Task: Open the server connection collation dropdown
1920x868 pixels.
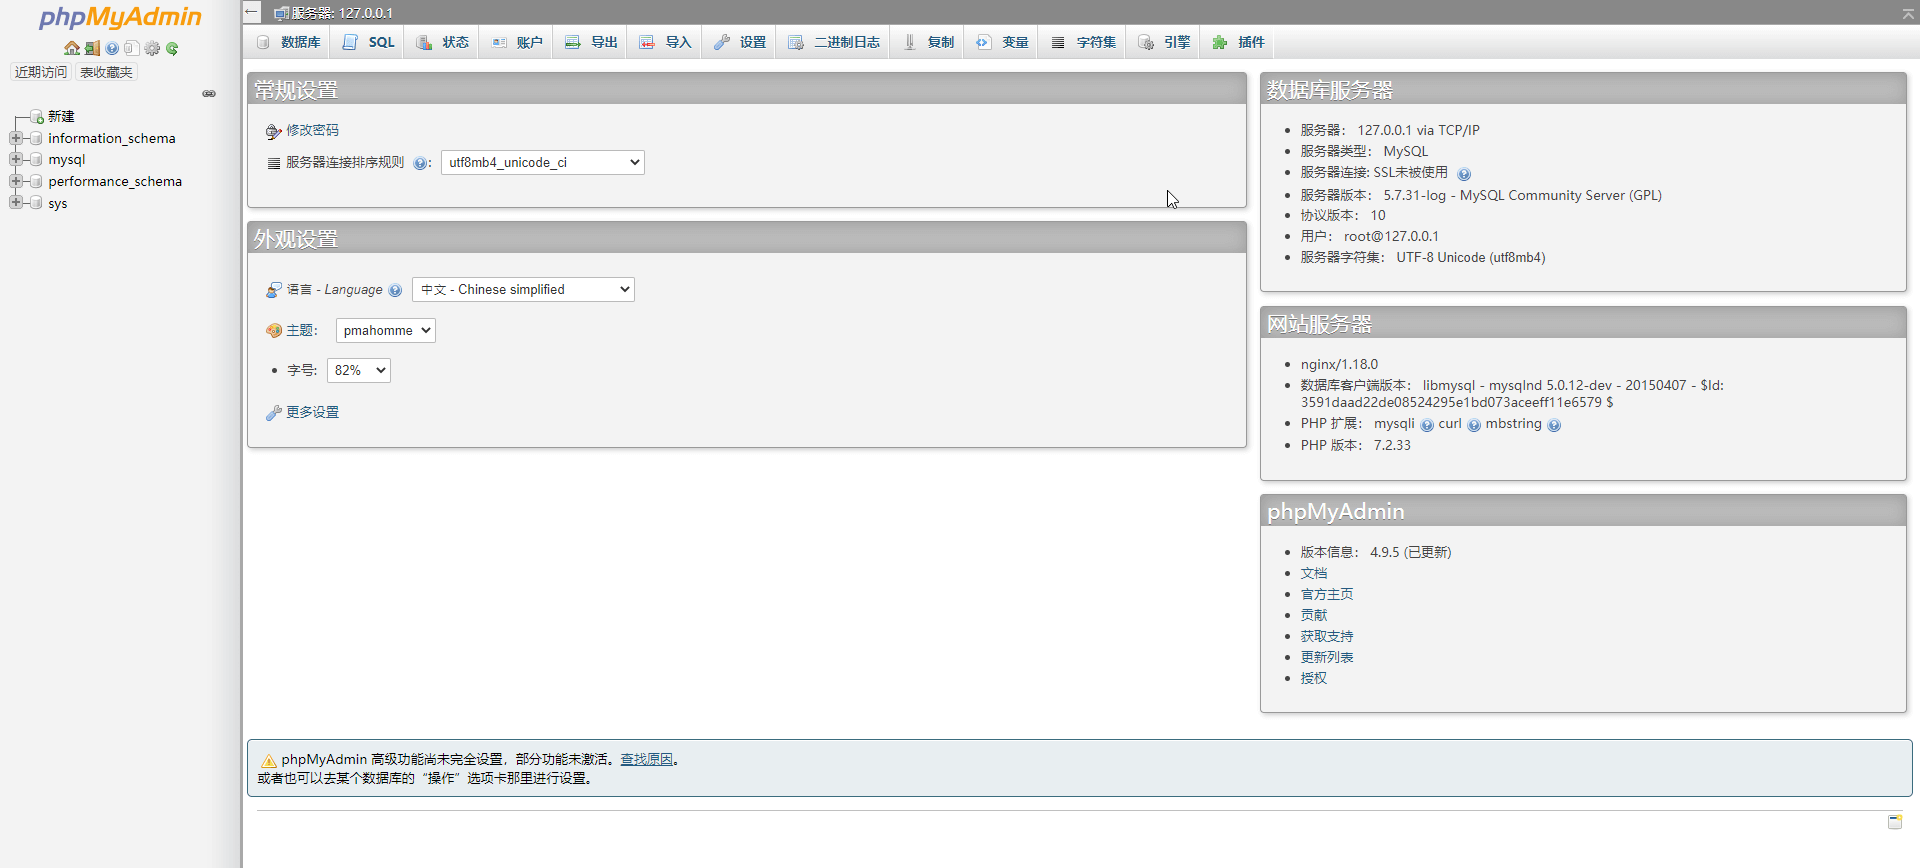Action: [x=543, y=162]
